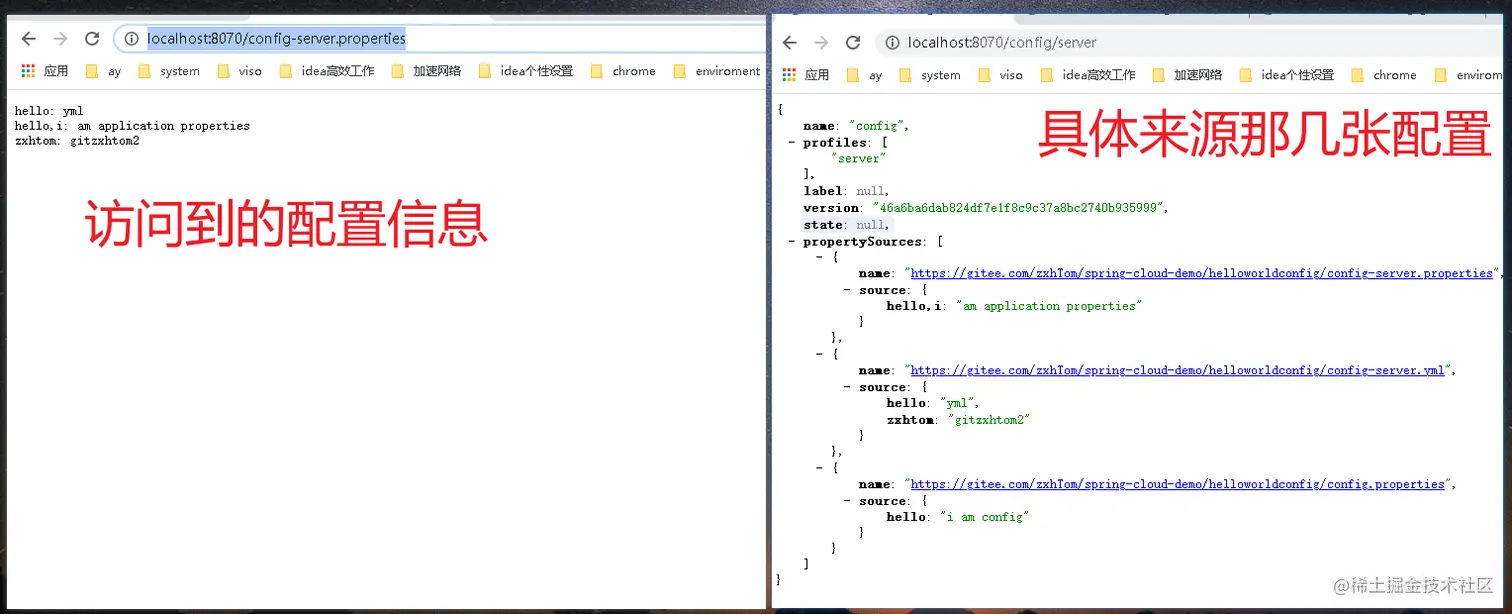Viewport: 1512px width, 614px height.
Task: Collapse source containing zxhtom key
Action: tap(848, 387)
